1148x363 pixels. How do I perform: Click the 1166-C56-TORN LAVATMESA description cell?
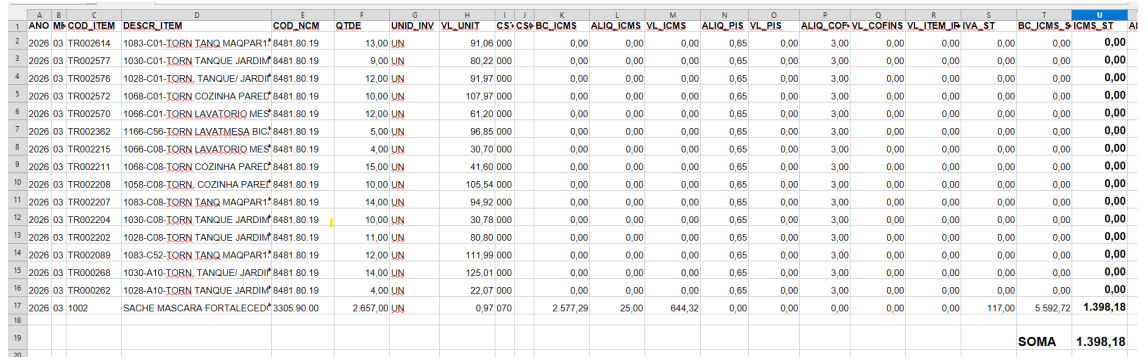(x=196, y=131)
